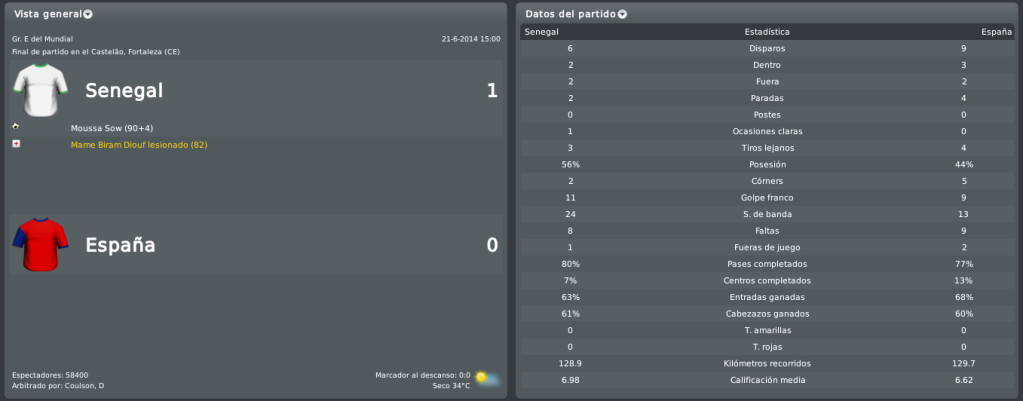This screenshot has height=401, width=1023.
Task: Click the Estadística column header
Action: [767, 32]
